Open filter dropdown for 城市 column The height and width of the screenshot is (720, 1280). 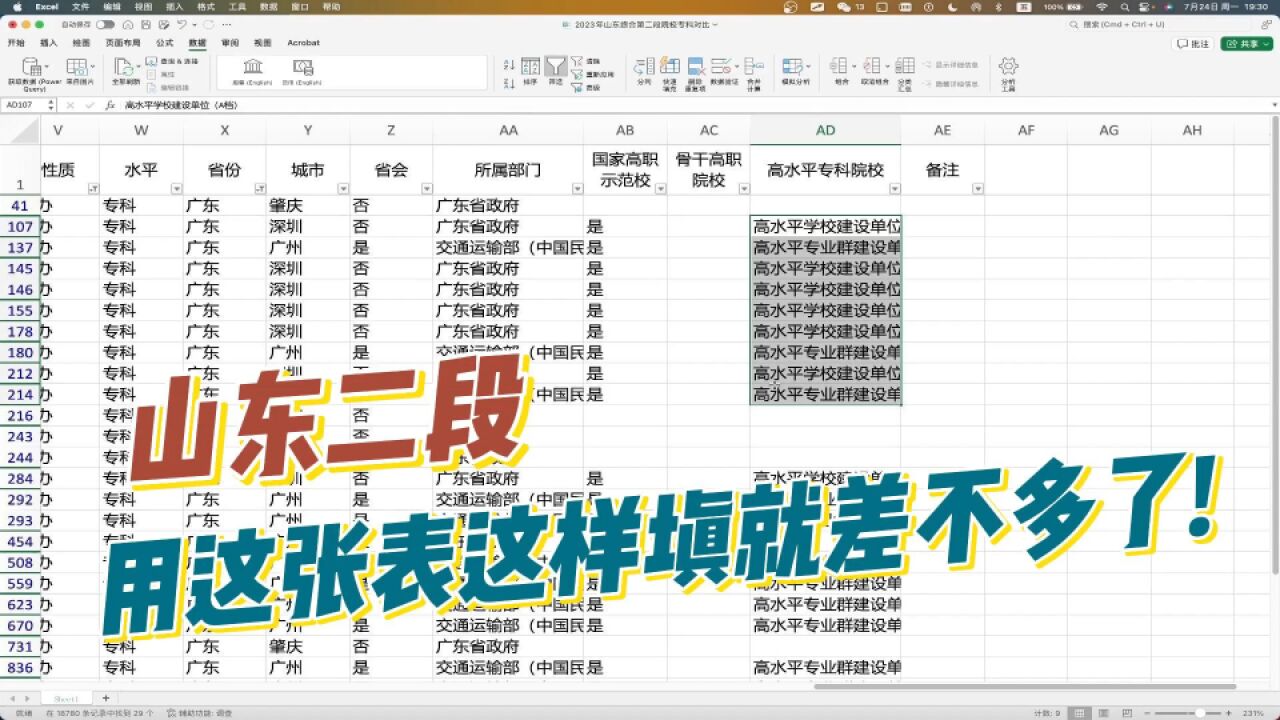tap(342, 189)
